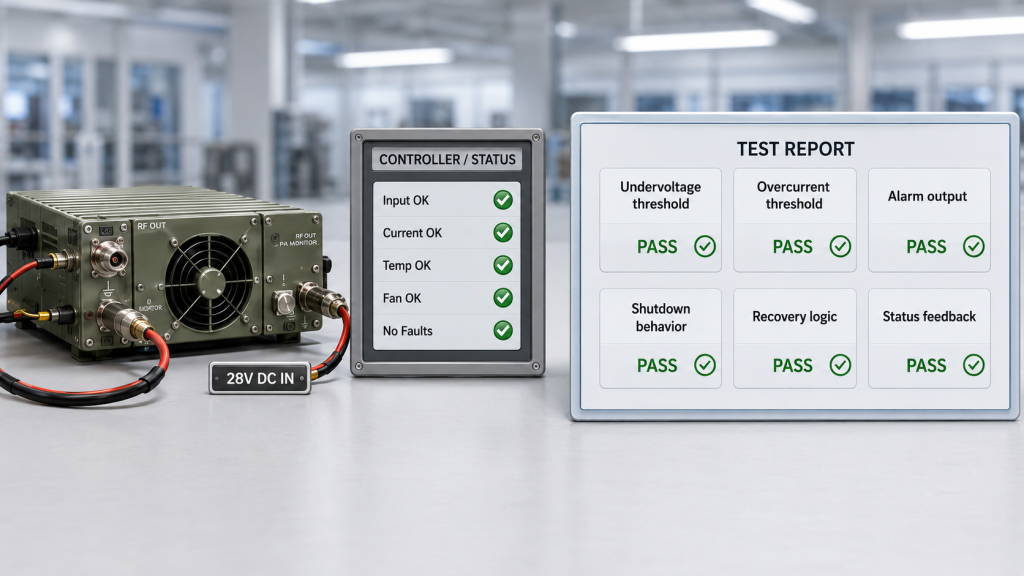Click PASS text under Undervoltage threshold
Image resolution: width=1024 pixels, height=576 pixels.
click(x=657, y=247)
